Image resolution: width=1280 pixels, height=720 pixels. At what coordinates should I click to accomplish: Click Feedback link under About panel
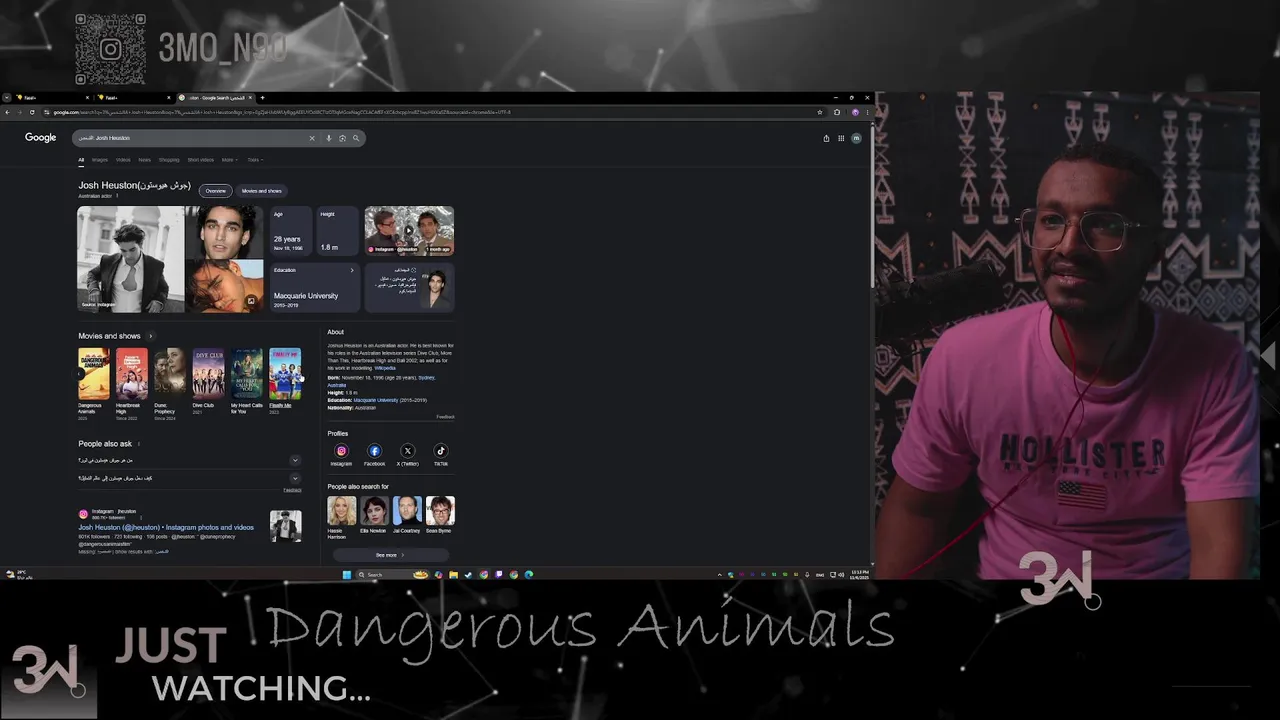[445, 416]
